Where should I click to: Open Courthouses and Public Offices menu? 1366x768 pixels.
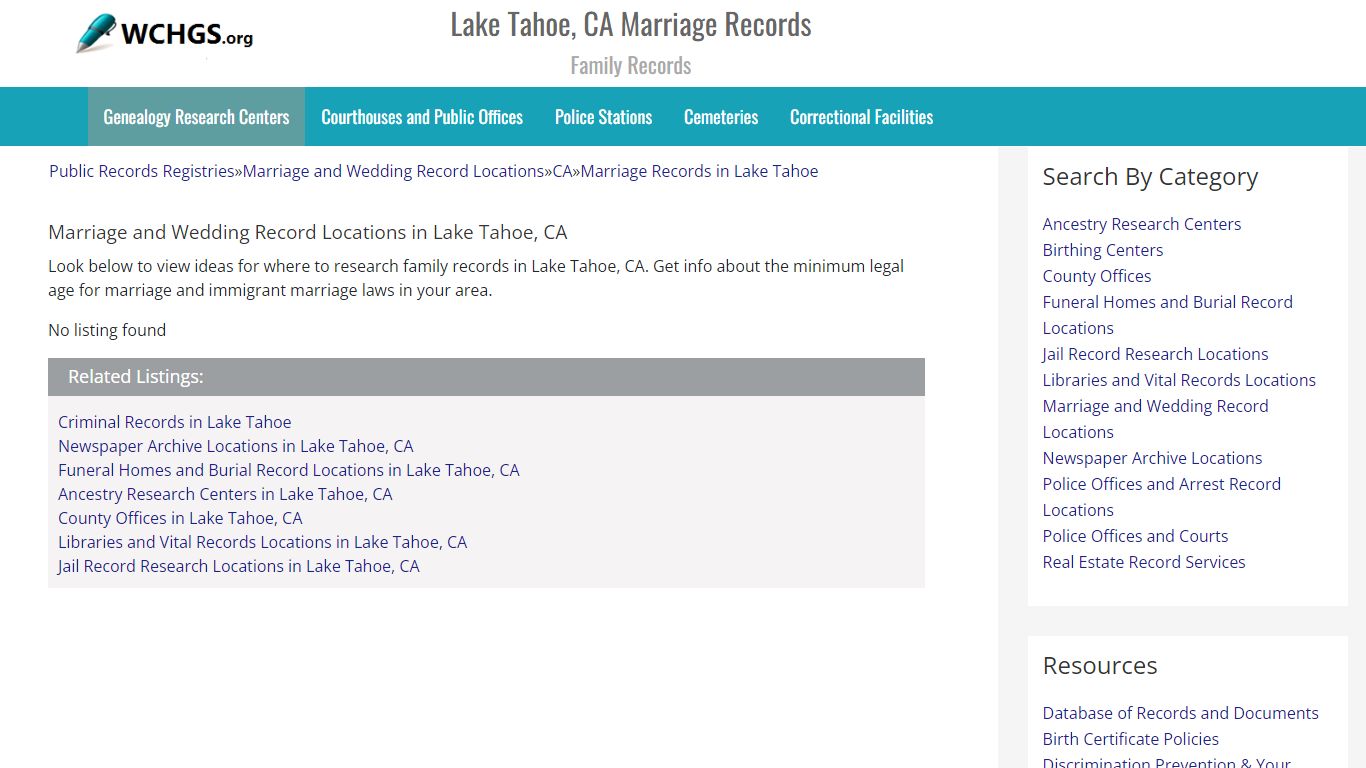tap(422, 117)
